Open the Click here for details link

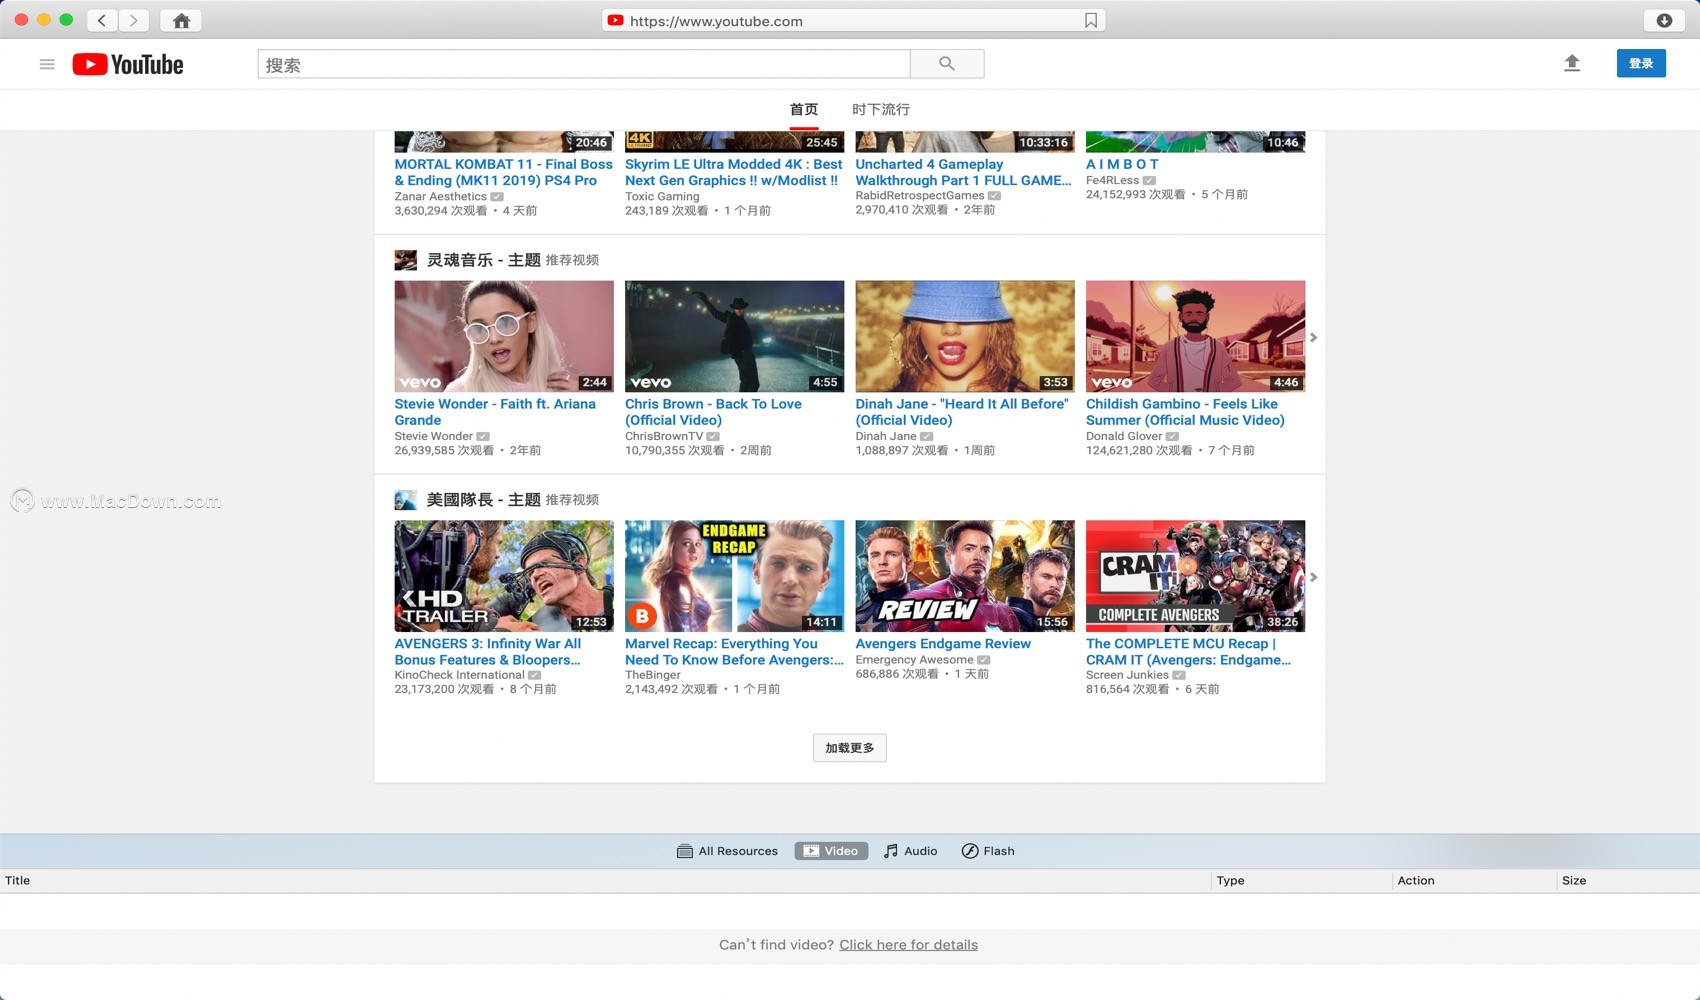click(908, 945)
